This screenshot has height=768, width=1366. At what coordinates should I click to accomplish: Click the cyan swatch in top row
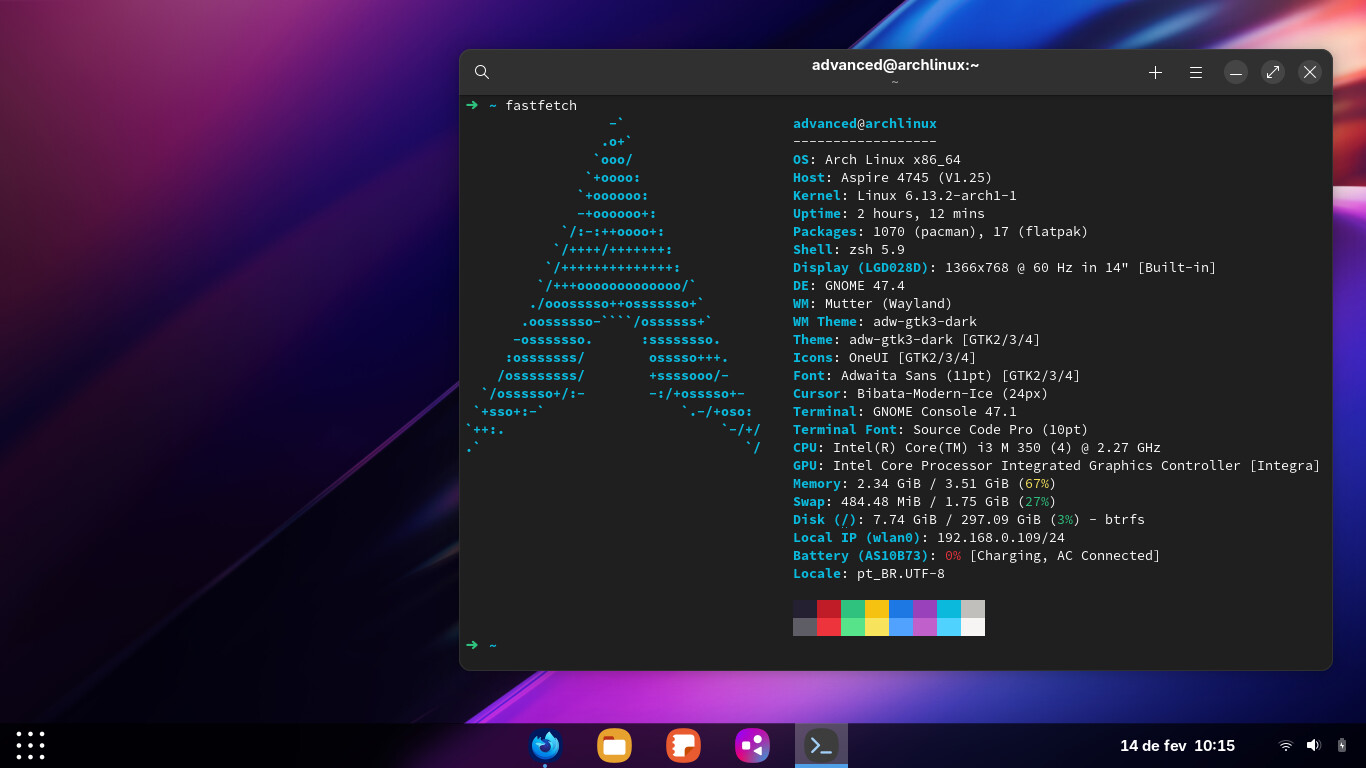949,609
